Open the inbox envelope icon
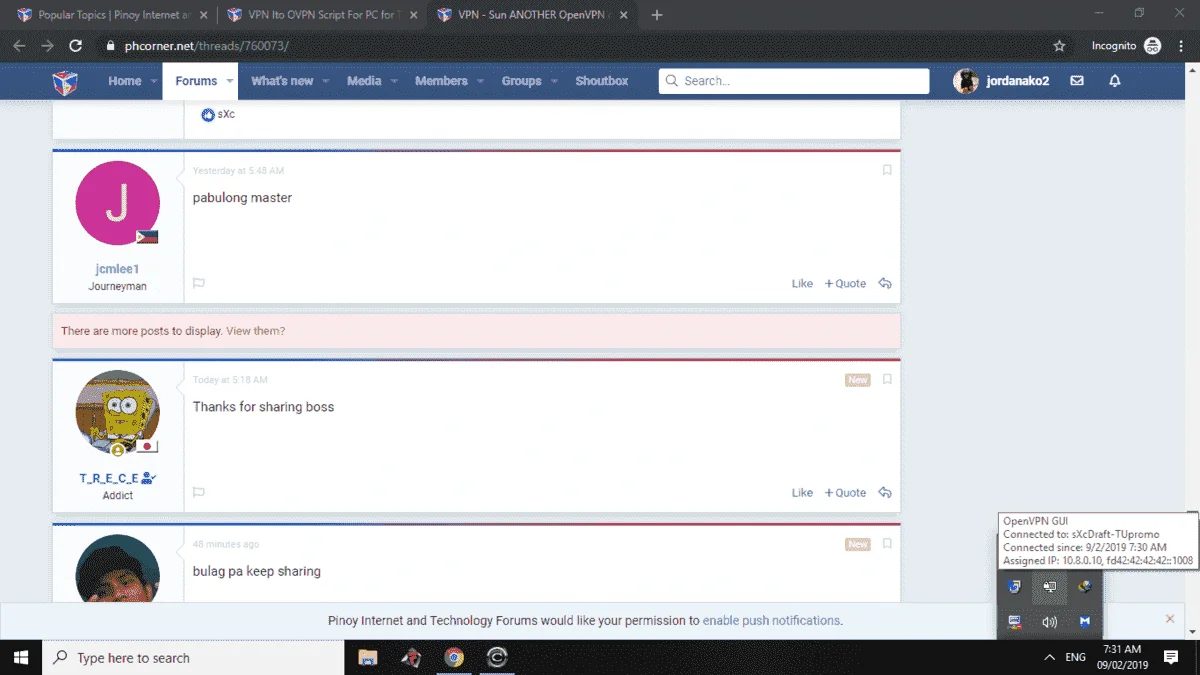The image size is (1200, 675). point(1077,81)
